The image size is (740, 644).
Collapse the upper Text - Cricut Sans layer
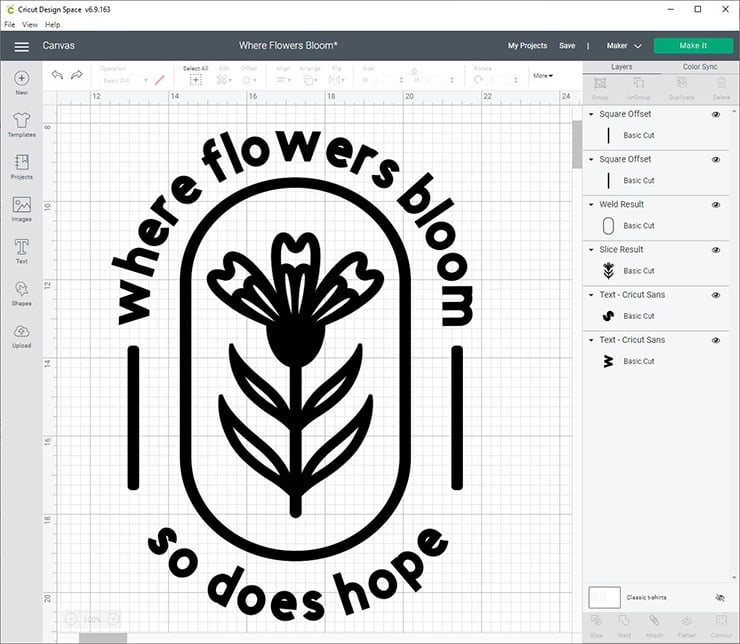coord(591,295)
